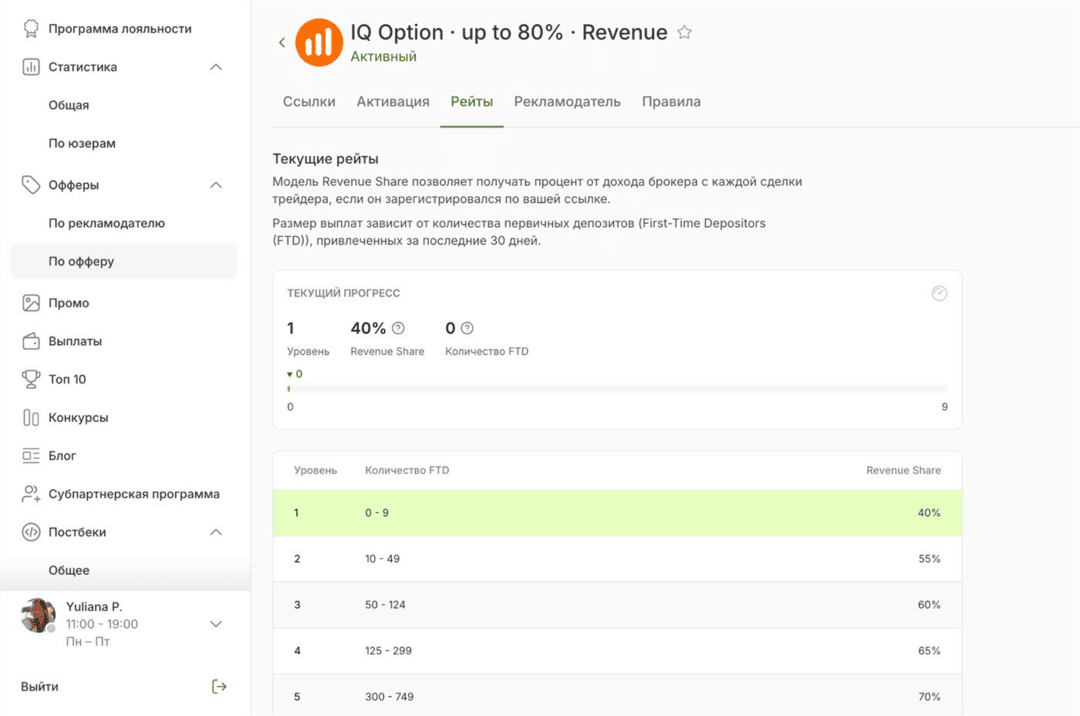Click the Промо image icon

click(x=31, y=303)
